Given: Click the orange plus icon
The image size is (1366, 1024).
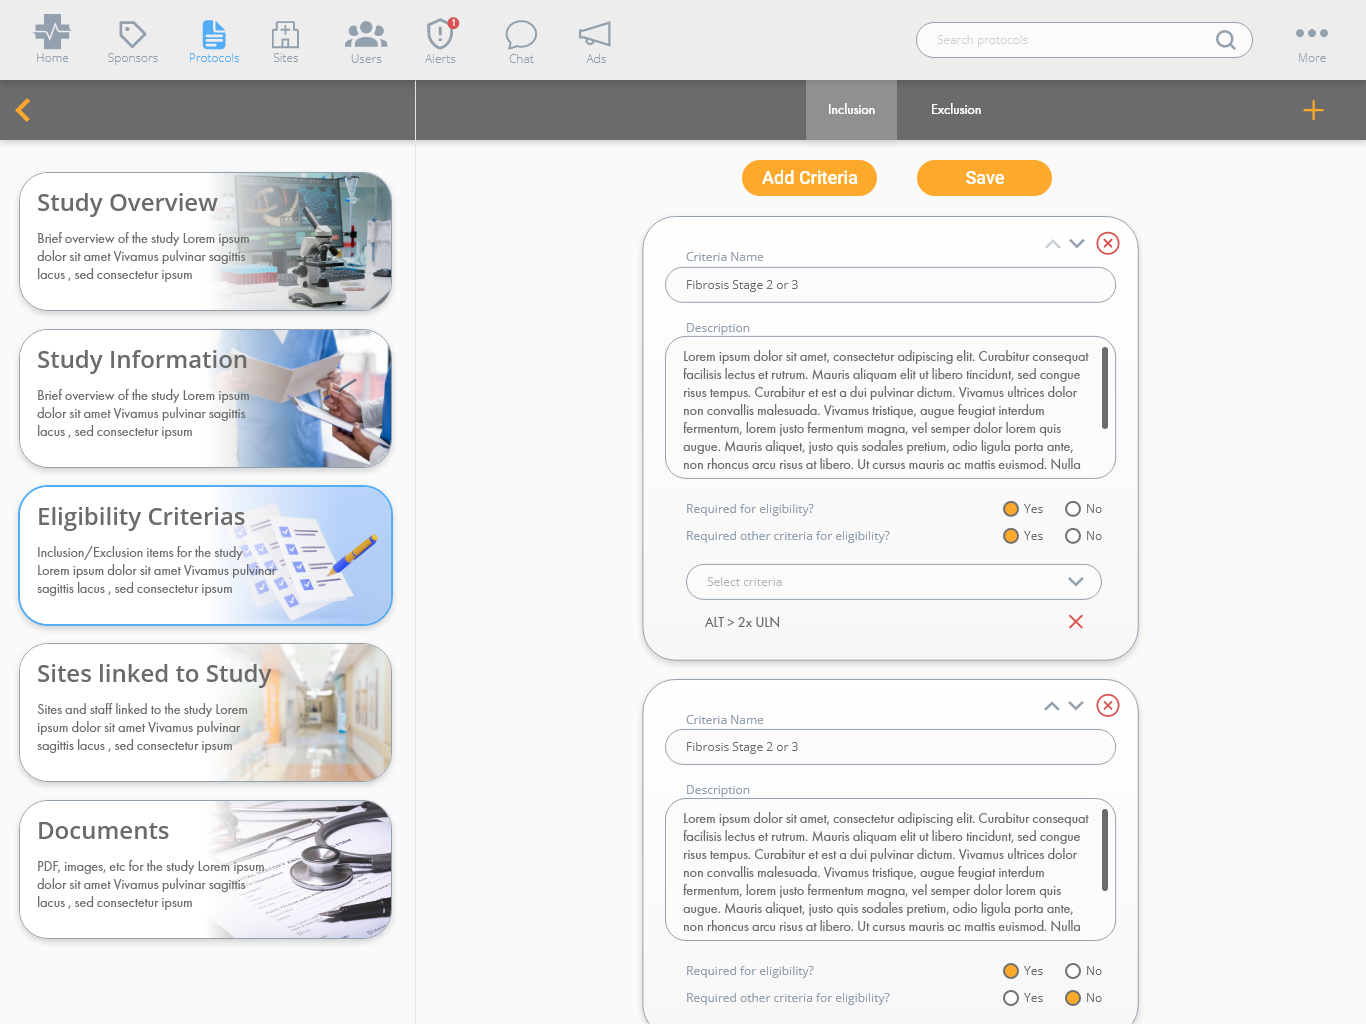Looking at the screenshot, I should click(x=1313, y=110).
